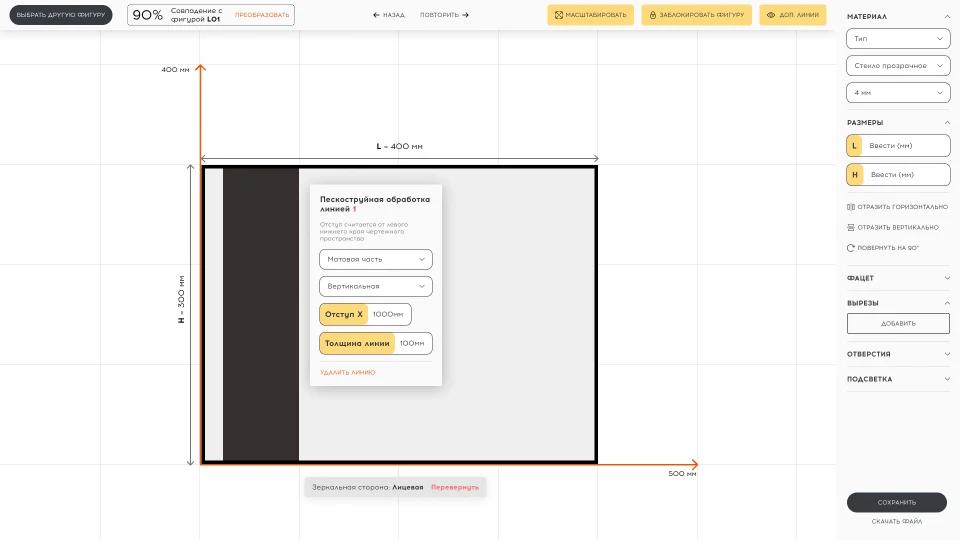Collapse the Размеры section
Viewport: 960px width, 540px height.
947,122
